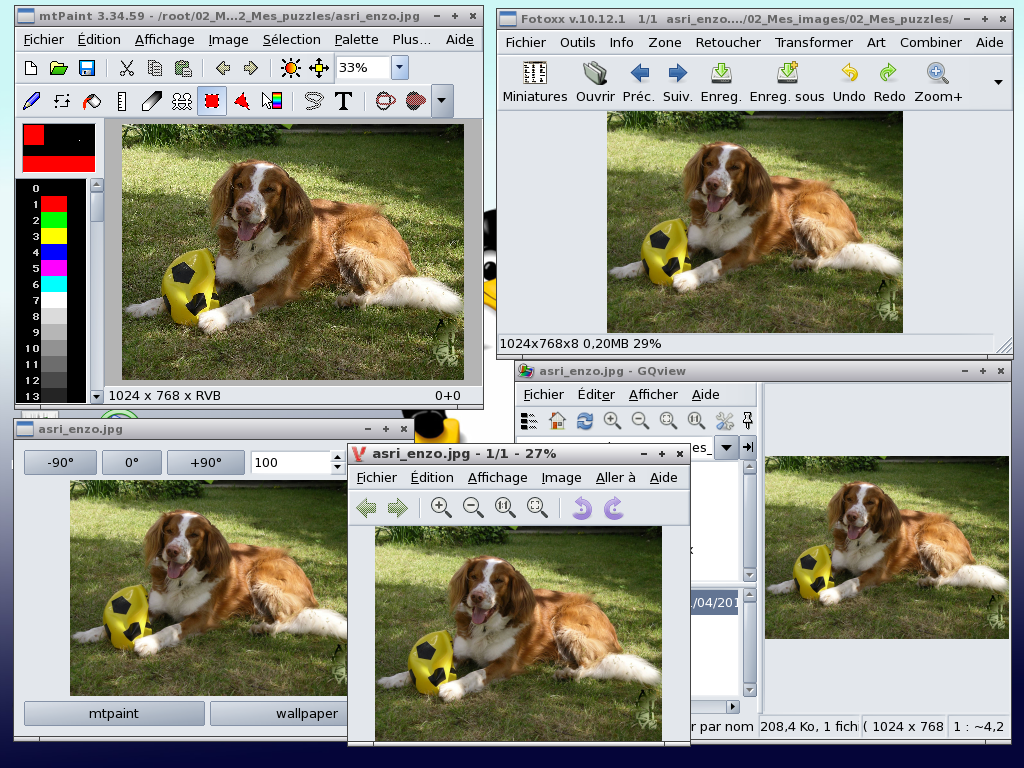The height and width of the screenshot is (768, 1024).
Task: Select the red-triangle polygon selection tool
Action: 242,101
